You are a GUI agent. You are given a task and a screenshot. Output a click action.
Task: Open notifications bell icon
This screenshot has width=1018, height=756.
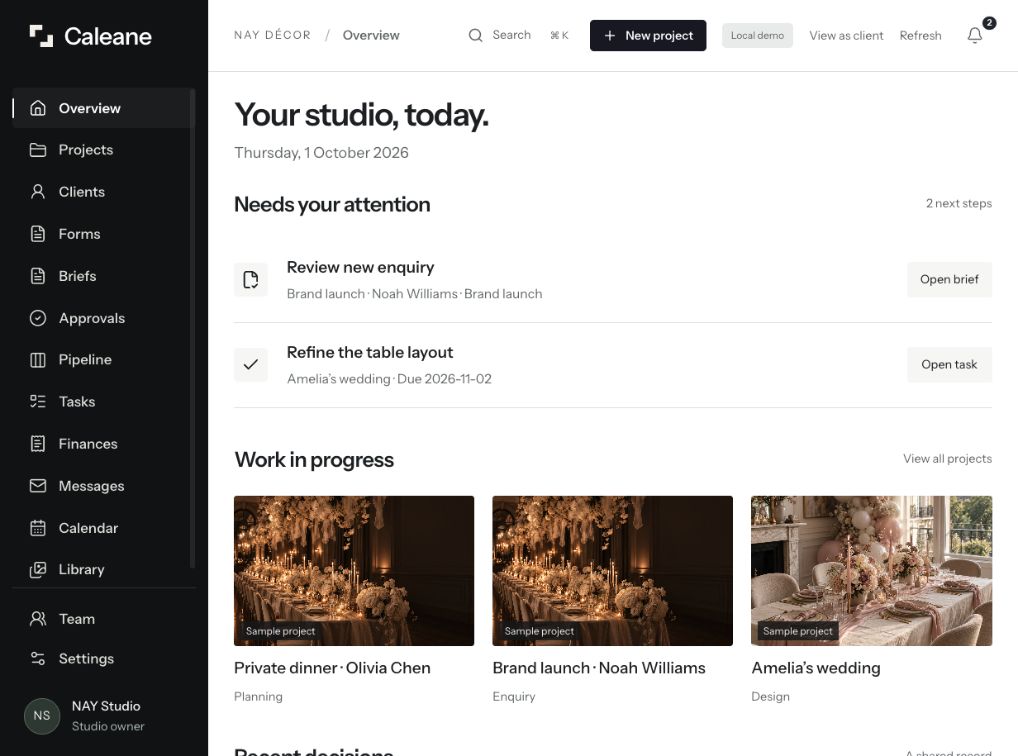[975, 35]
